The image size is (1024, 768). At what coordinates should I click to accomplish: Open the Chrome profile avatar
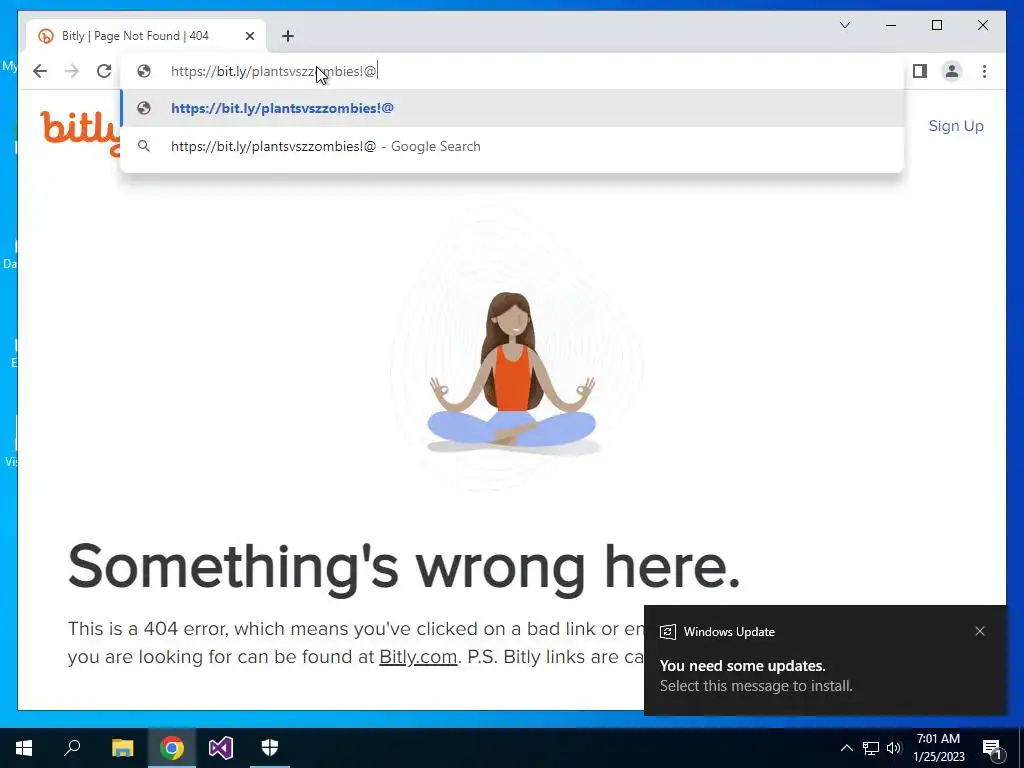952,71
